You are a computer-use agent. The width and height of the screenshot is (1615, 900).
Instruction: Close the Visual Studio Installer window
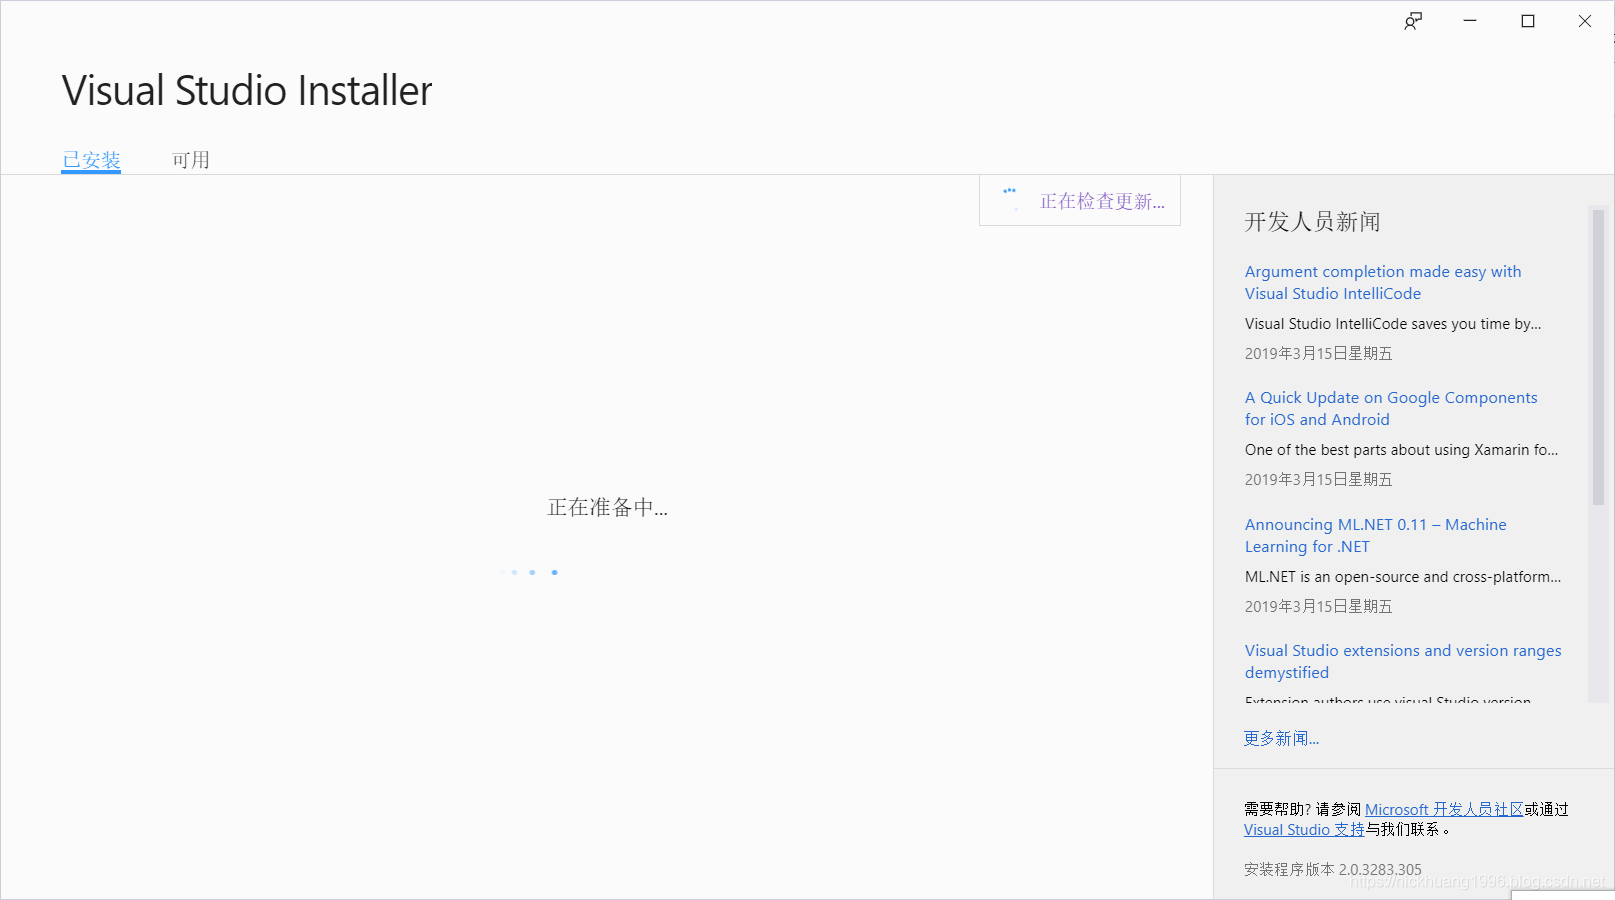click(1585, 20)
